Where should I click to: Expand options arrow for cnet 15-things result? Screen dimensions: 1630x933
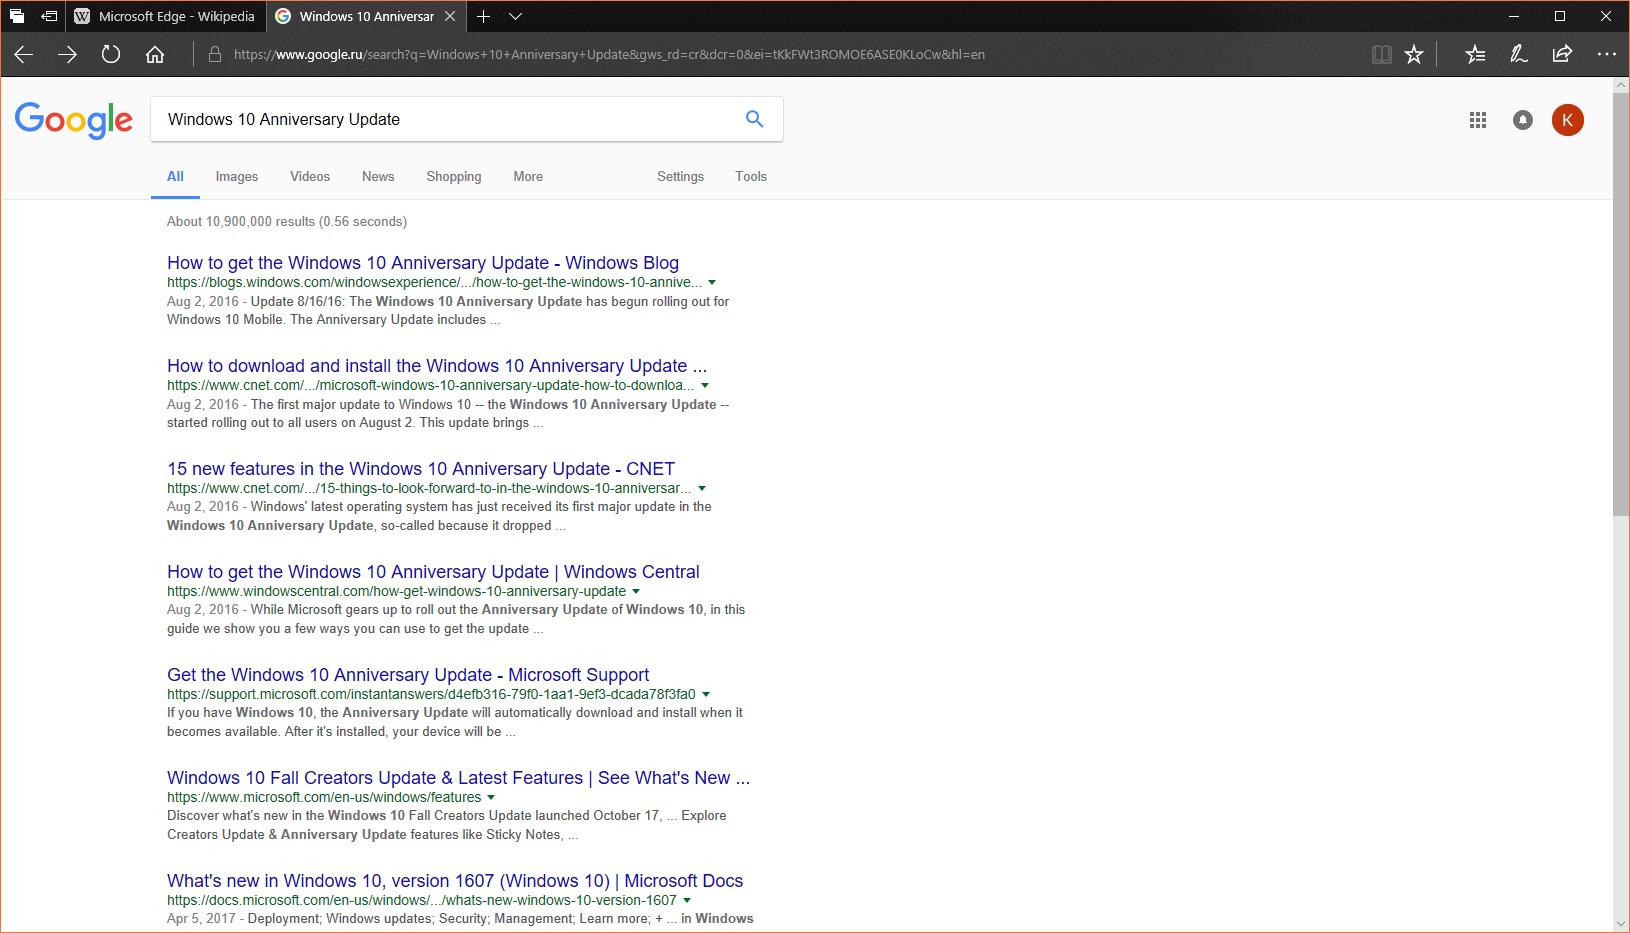tap(702, 489)
